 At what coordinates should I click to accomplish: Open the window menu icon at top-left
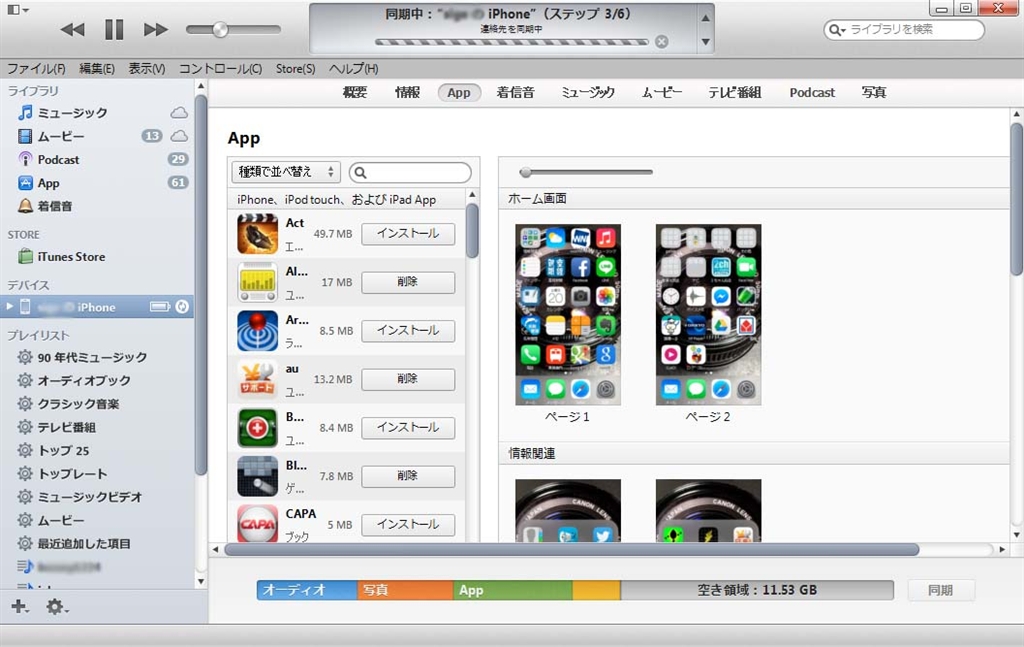[x=18, y=10]
